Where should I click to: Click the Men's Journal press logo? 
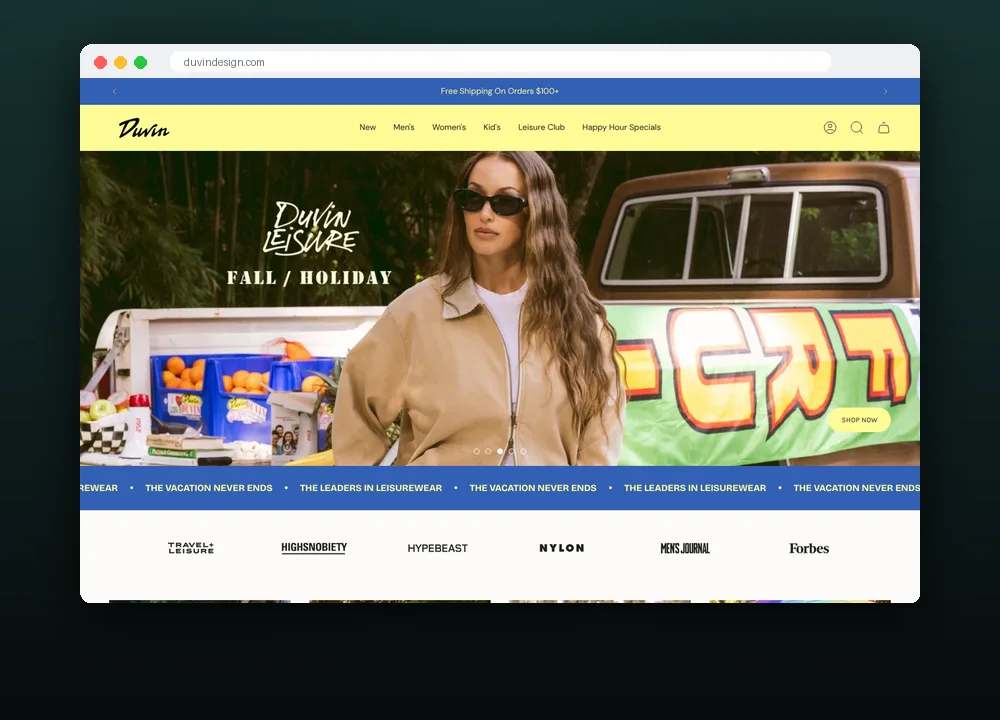685,548
